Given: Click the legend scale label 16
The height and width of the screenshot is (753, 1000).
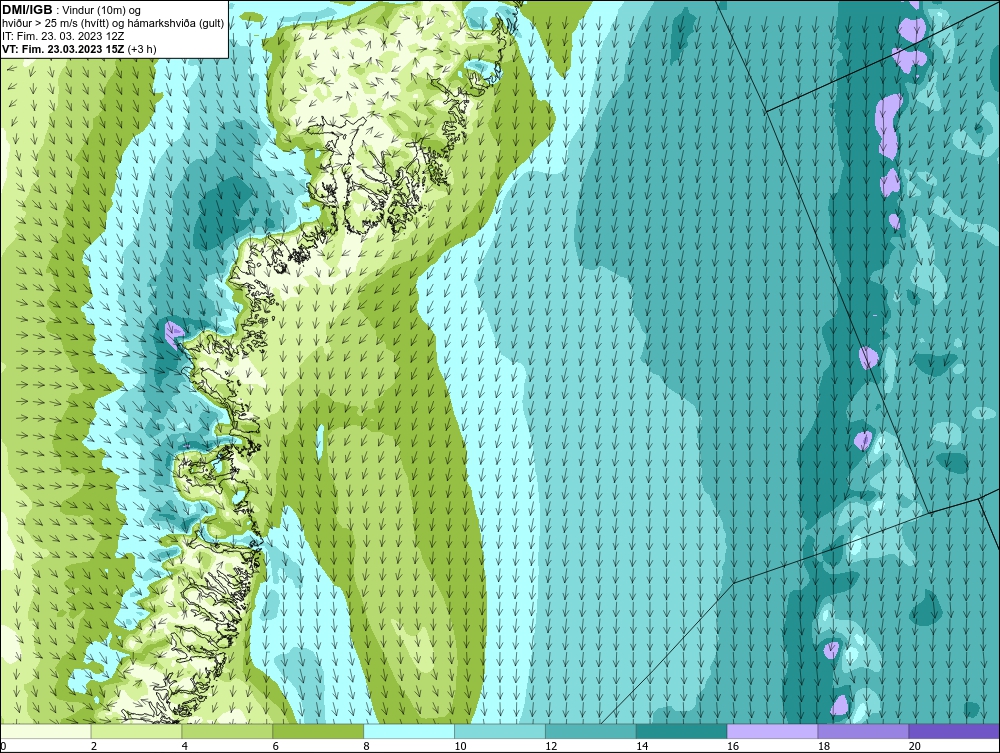Looking at the screenshot, I should 733,746.
